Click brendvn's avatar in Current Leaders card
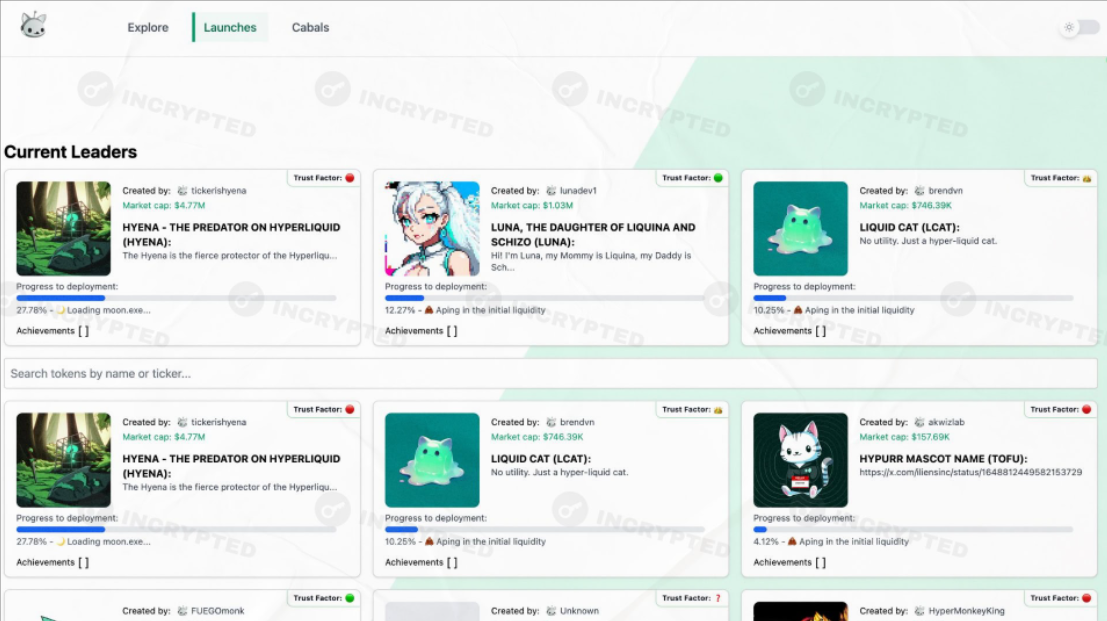1107x621 pixels. [x=919, y=191]
